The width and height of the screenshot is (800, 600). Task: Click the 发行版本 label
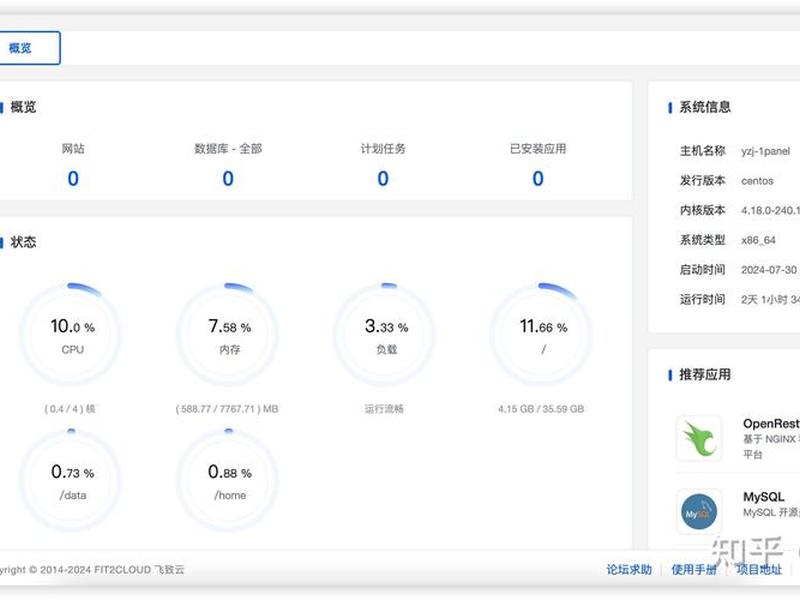(702, 180)
